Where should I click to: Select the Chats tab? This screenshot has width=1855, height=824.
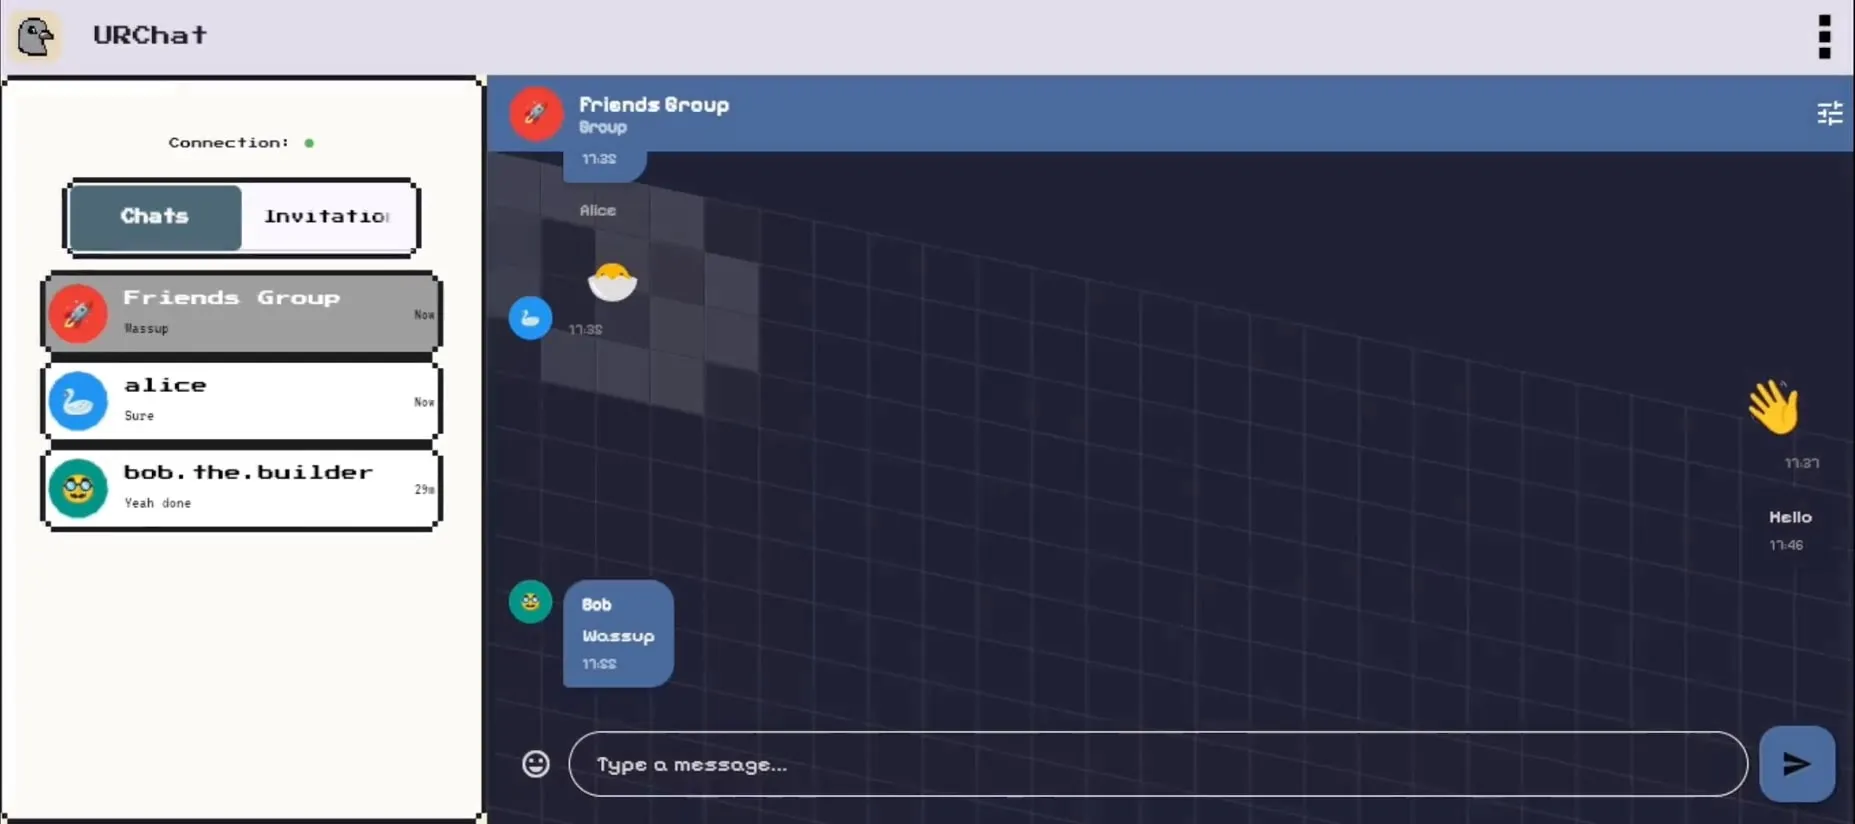(155, 217)
